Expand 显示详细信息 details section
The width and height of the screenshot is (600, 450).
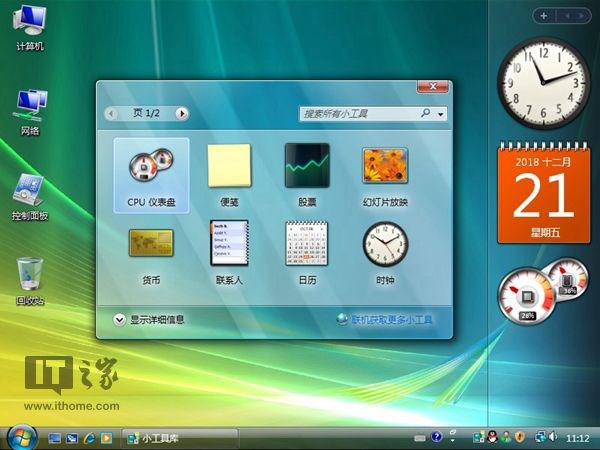[x=149, y=320]
